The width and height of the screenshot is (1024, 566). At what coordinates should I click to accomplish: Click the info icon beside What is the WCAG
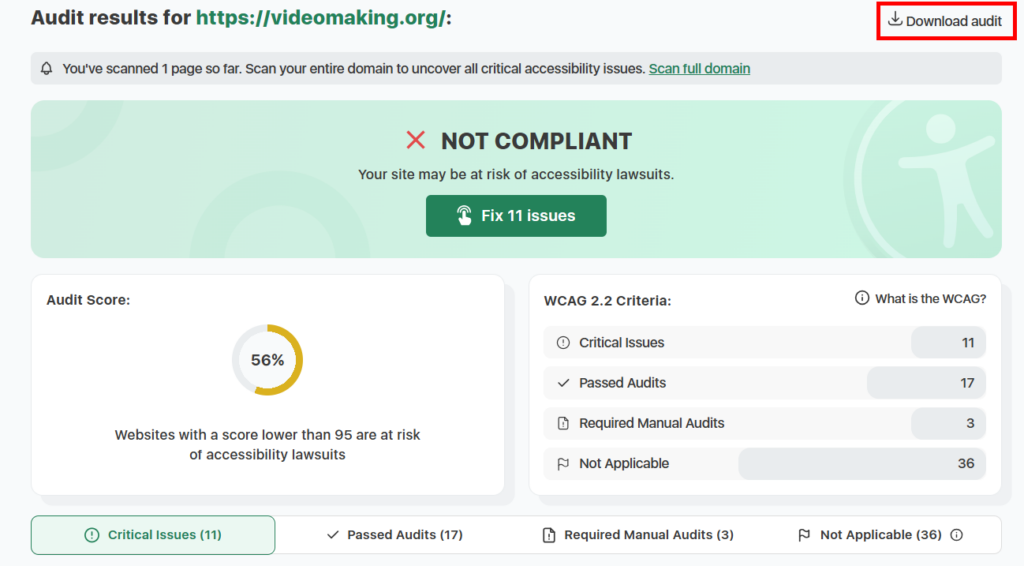point(862,299)
